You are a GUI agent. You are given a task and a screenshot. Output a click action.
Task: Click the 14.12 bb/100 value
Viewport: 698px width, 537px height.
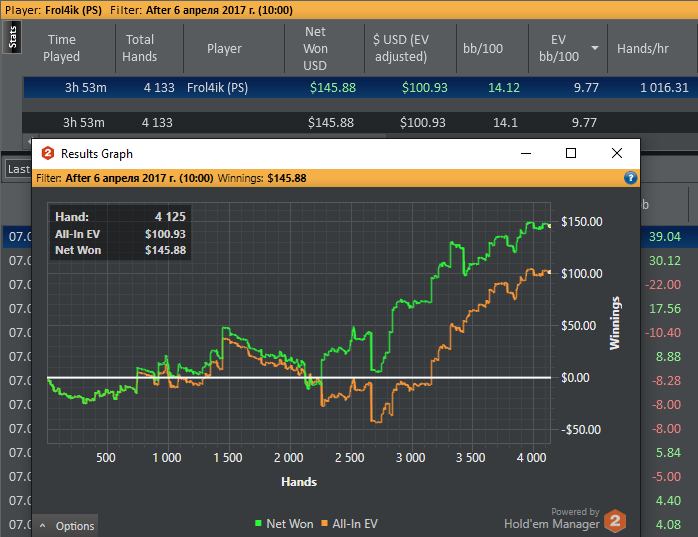504,87
